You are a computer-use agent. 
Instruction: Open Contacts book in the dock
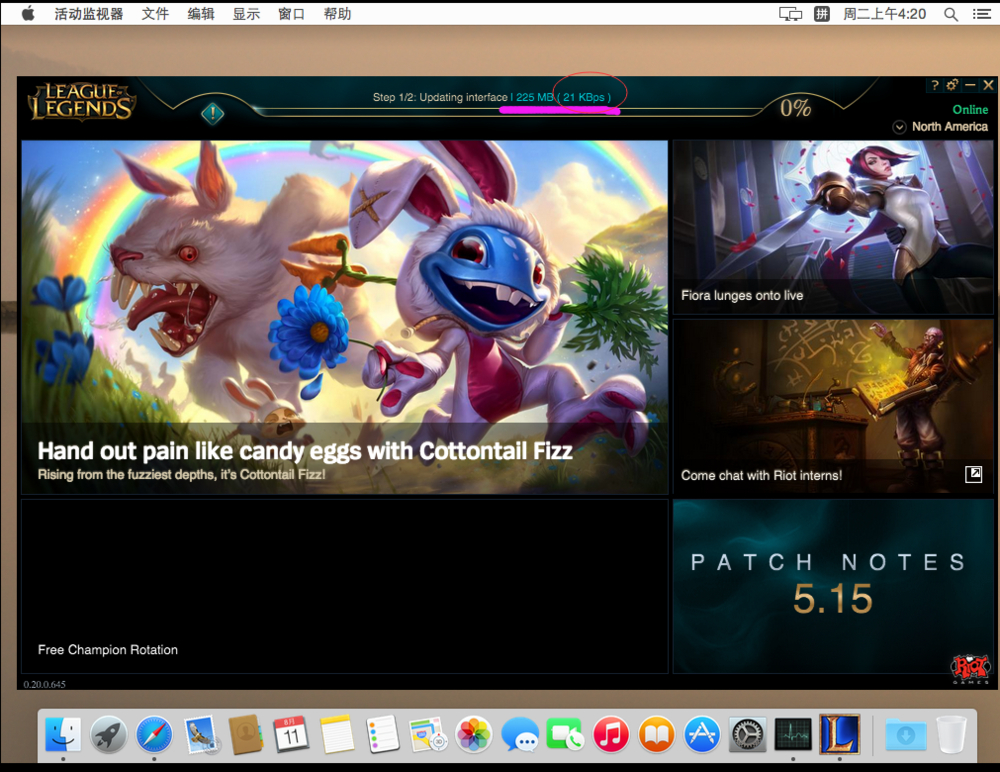point(246,734)
